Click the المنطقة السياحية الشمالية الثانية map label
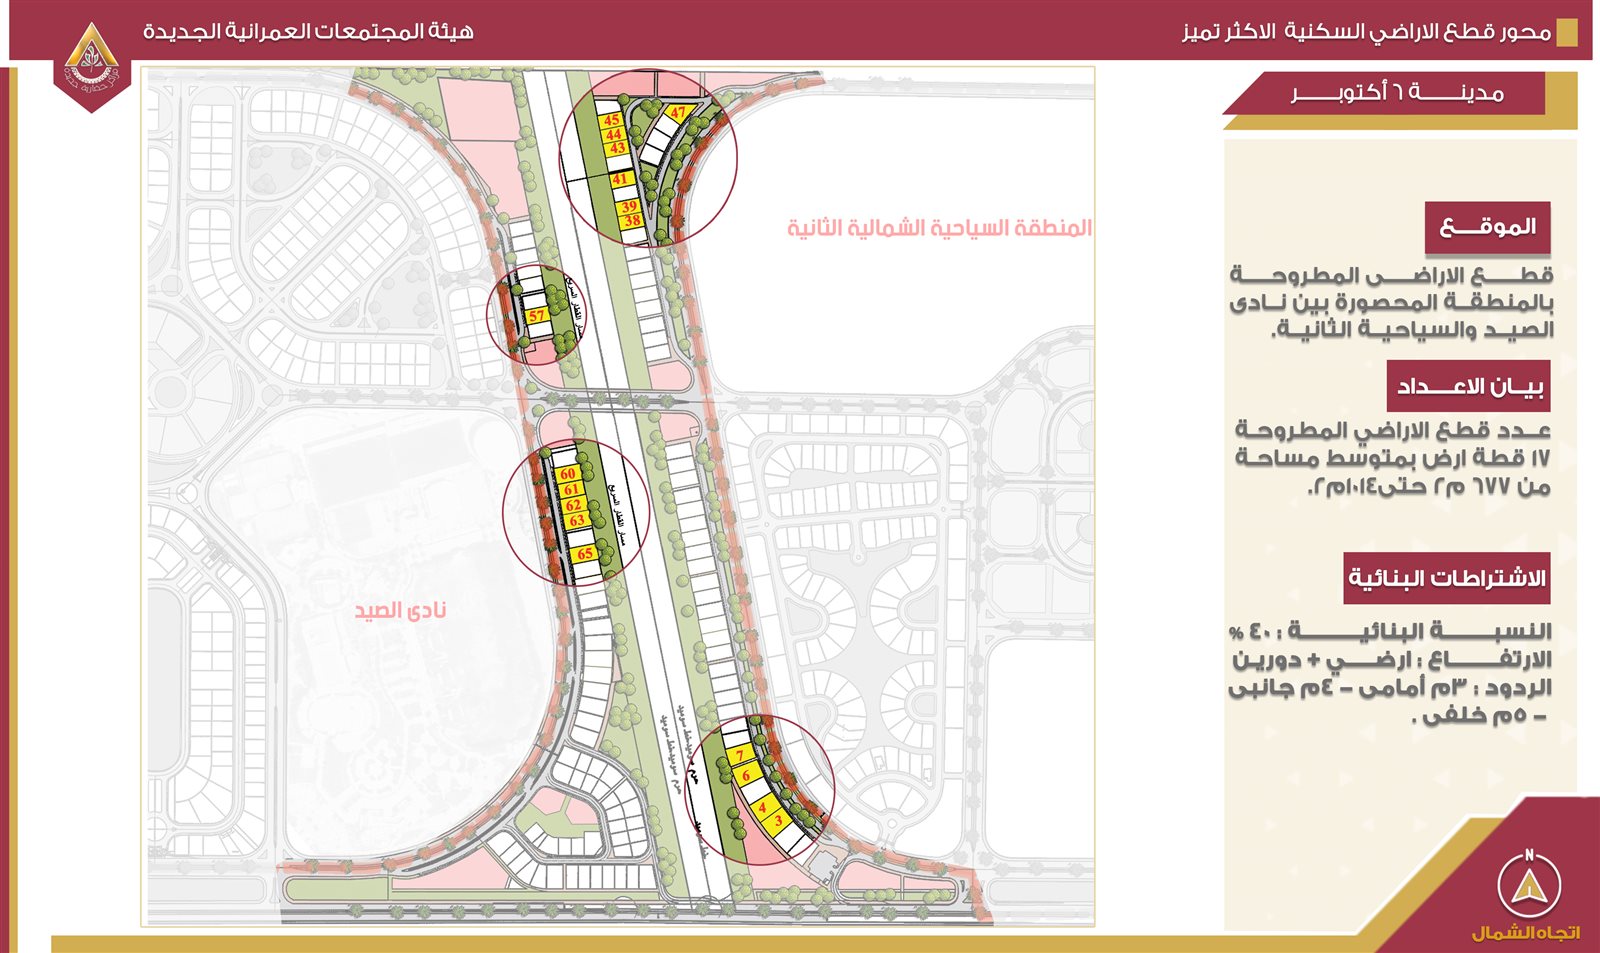The width and height of the screenshot is (1600, 953). click(938, 228)
